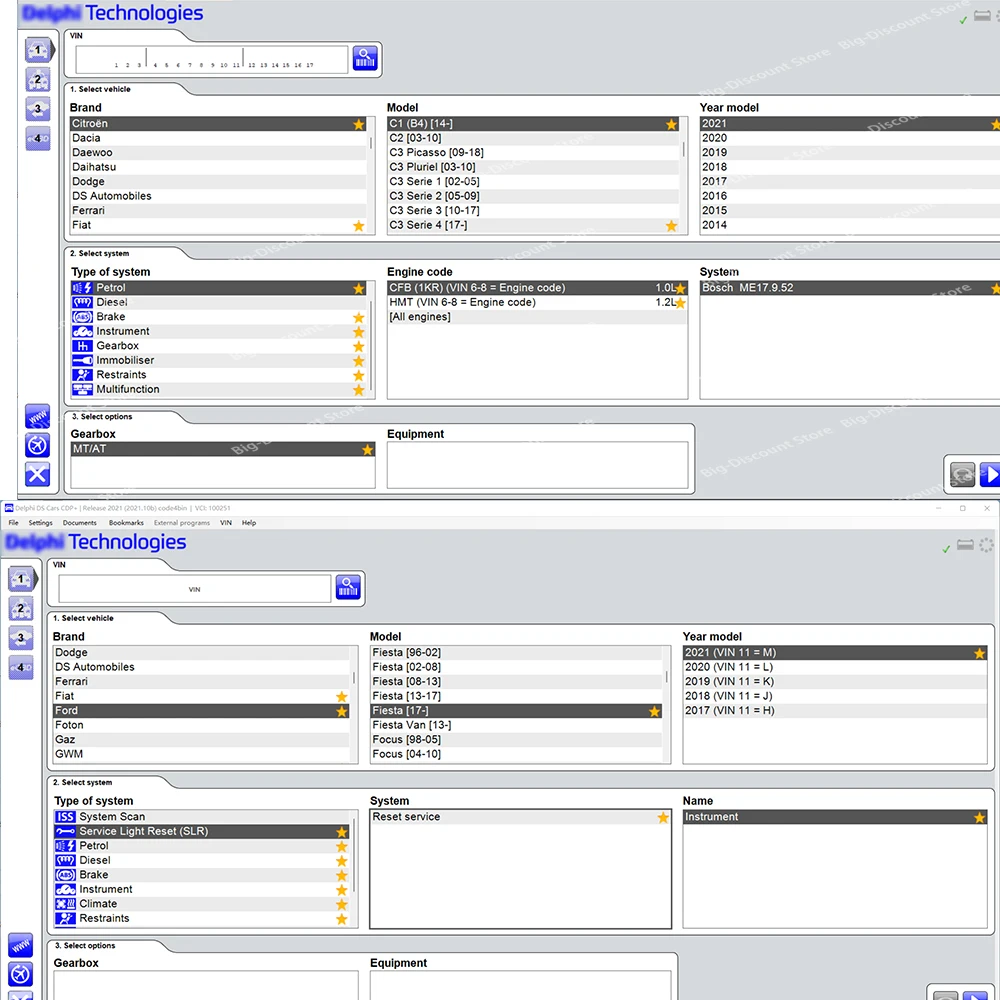
Task: Click the VIN entry field on Citroën screen
Action: (x=212, y=59)
